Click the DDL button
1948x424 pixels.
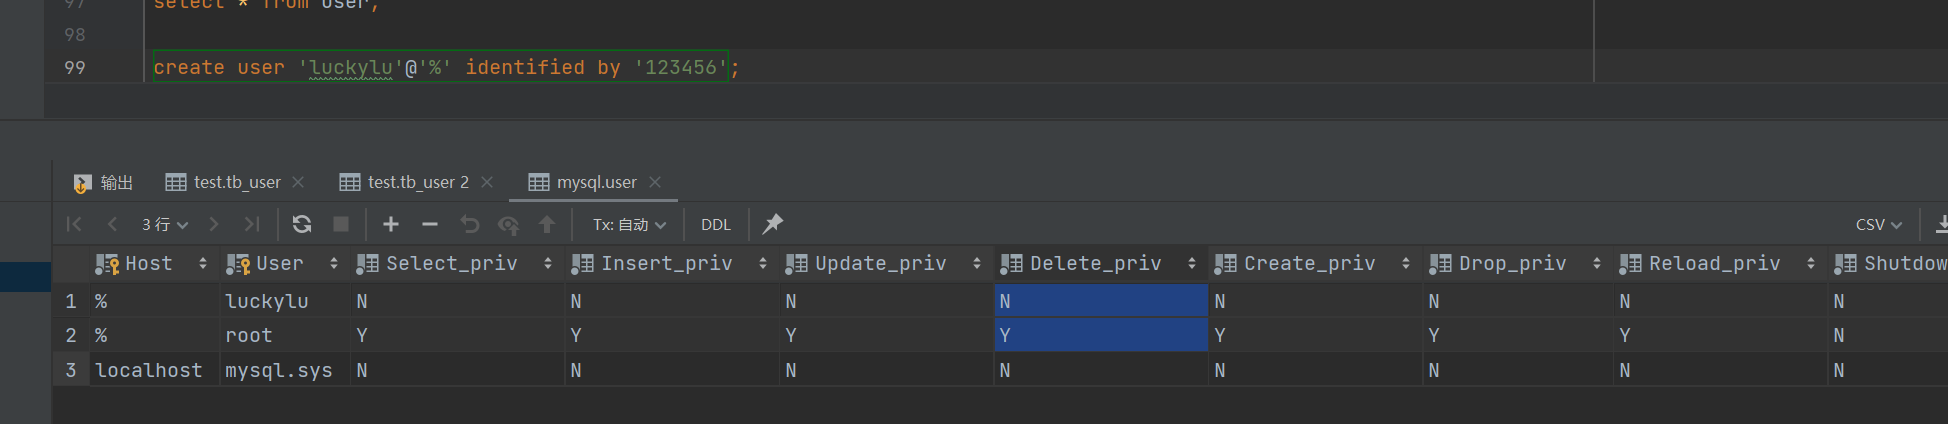tap(715, 224)
